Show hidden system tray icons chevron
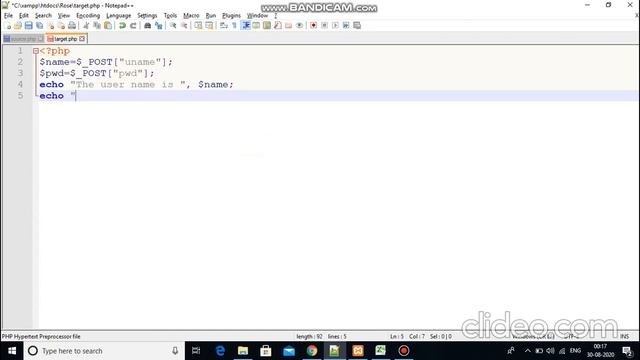 click(527, 351)
